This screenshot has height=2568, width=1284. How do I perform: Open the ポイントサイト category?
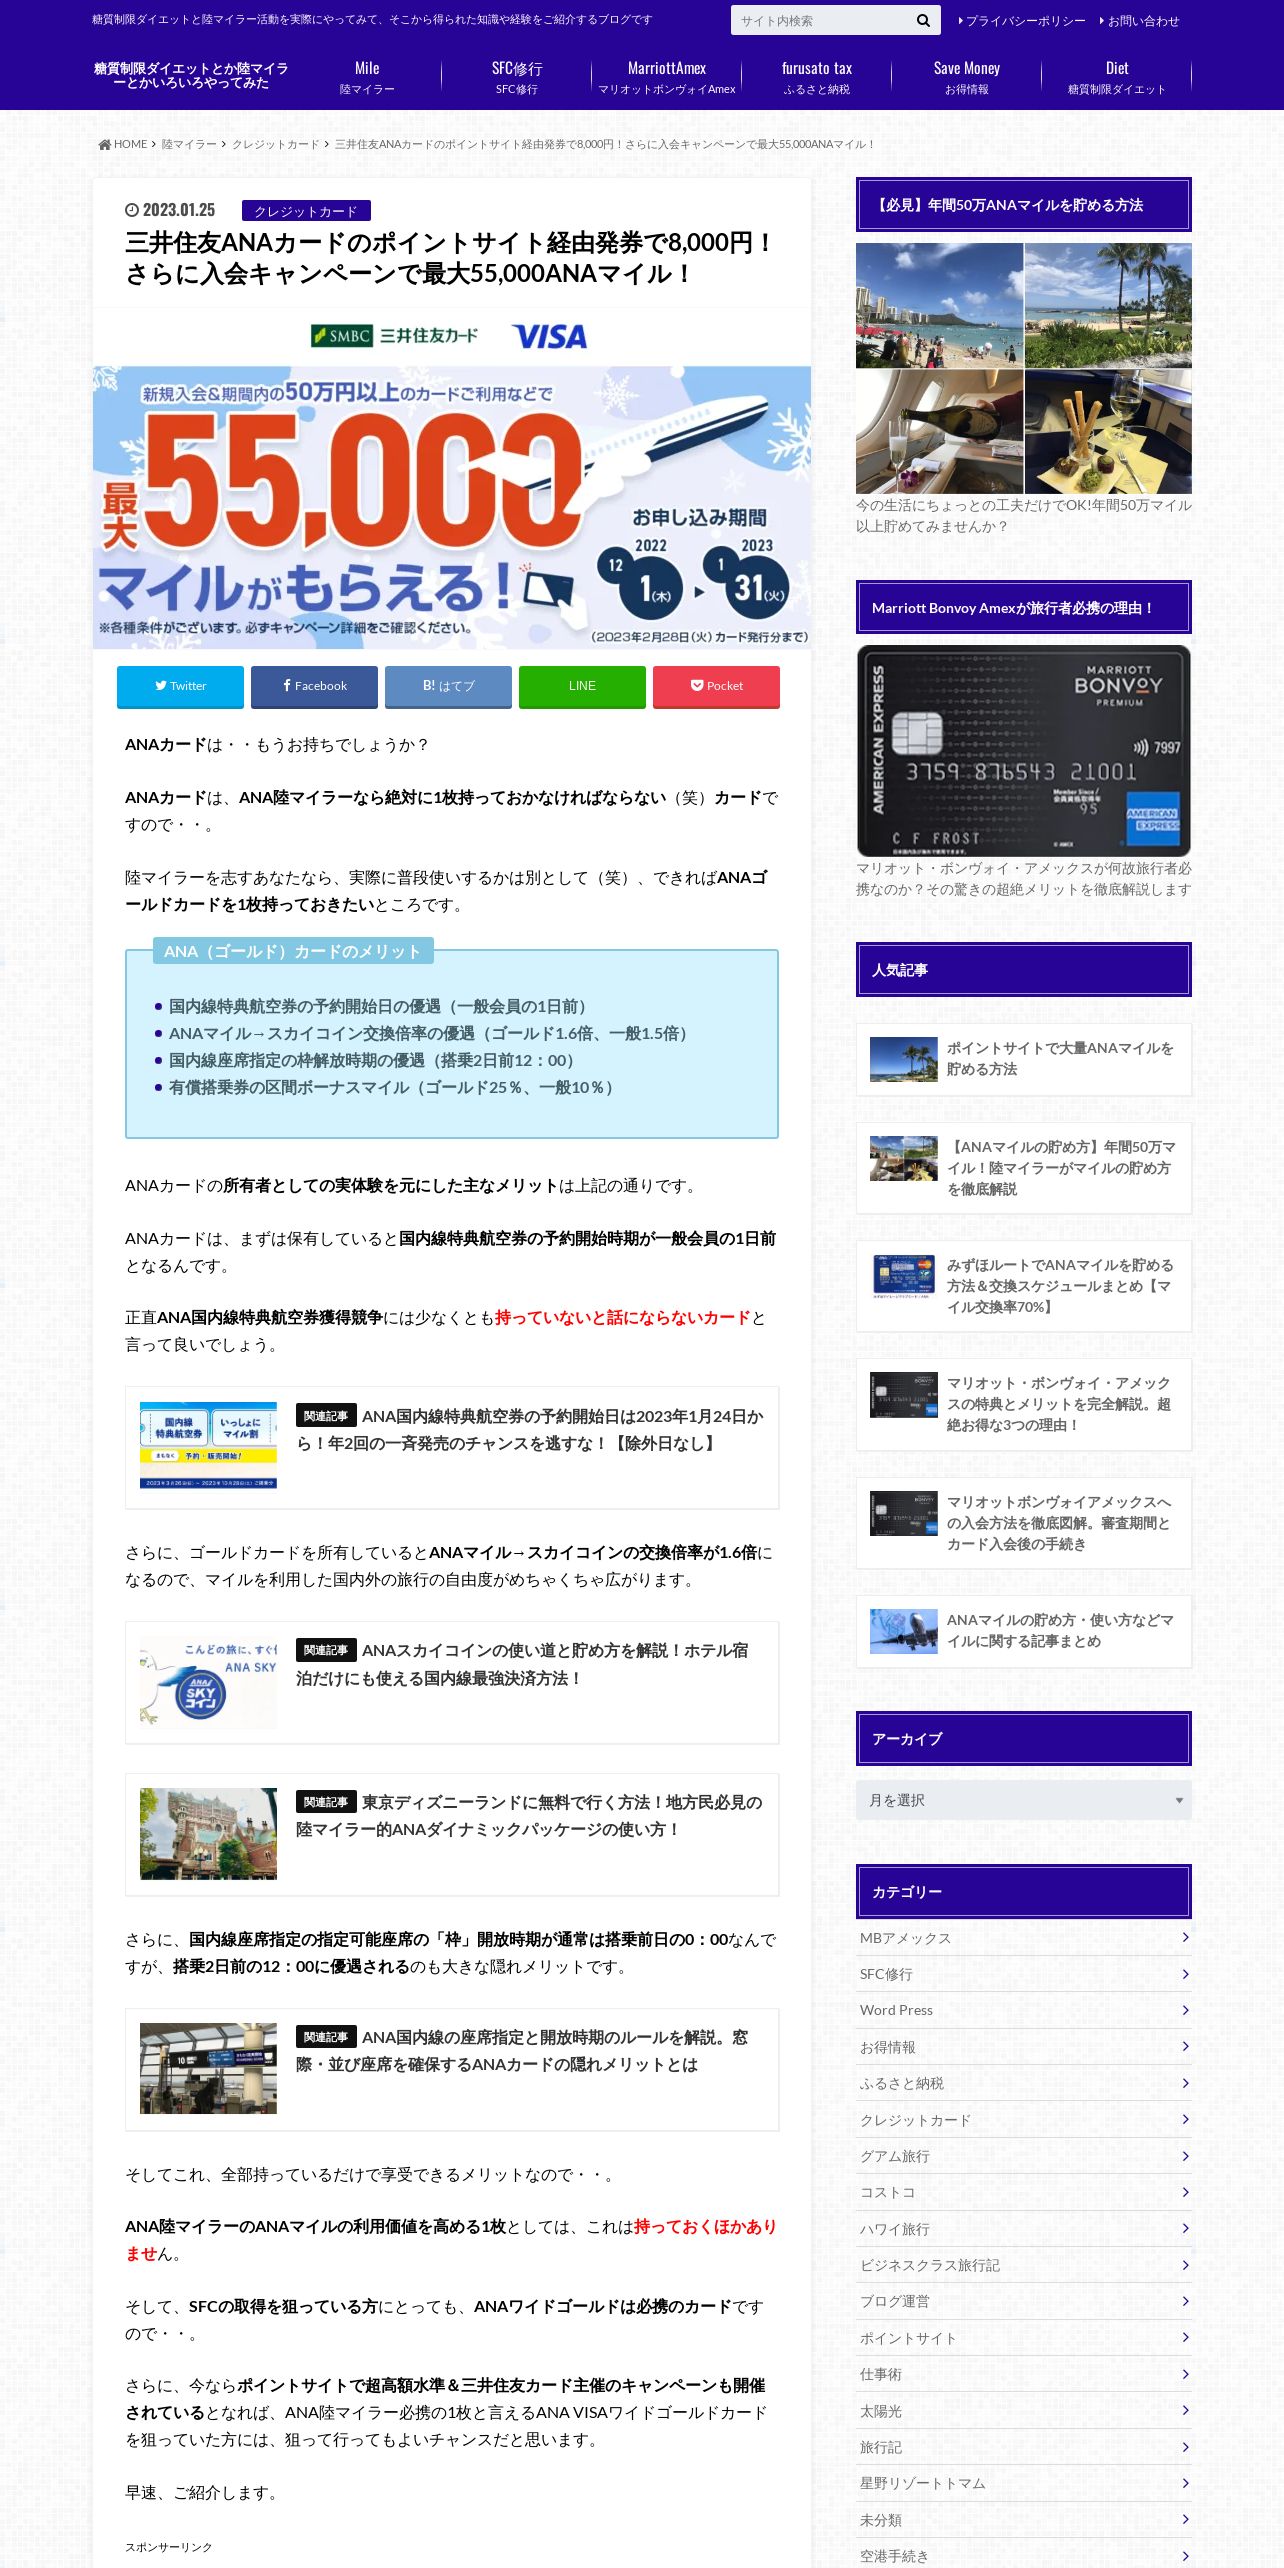pos(1023,2338)
